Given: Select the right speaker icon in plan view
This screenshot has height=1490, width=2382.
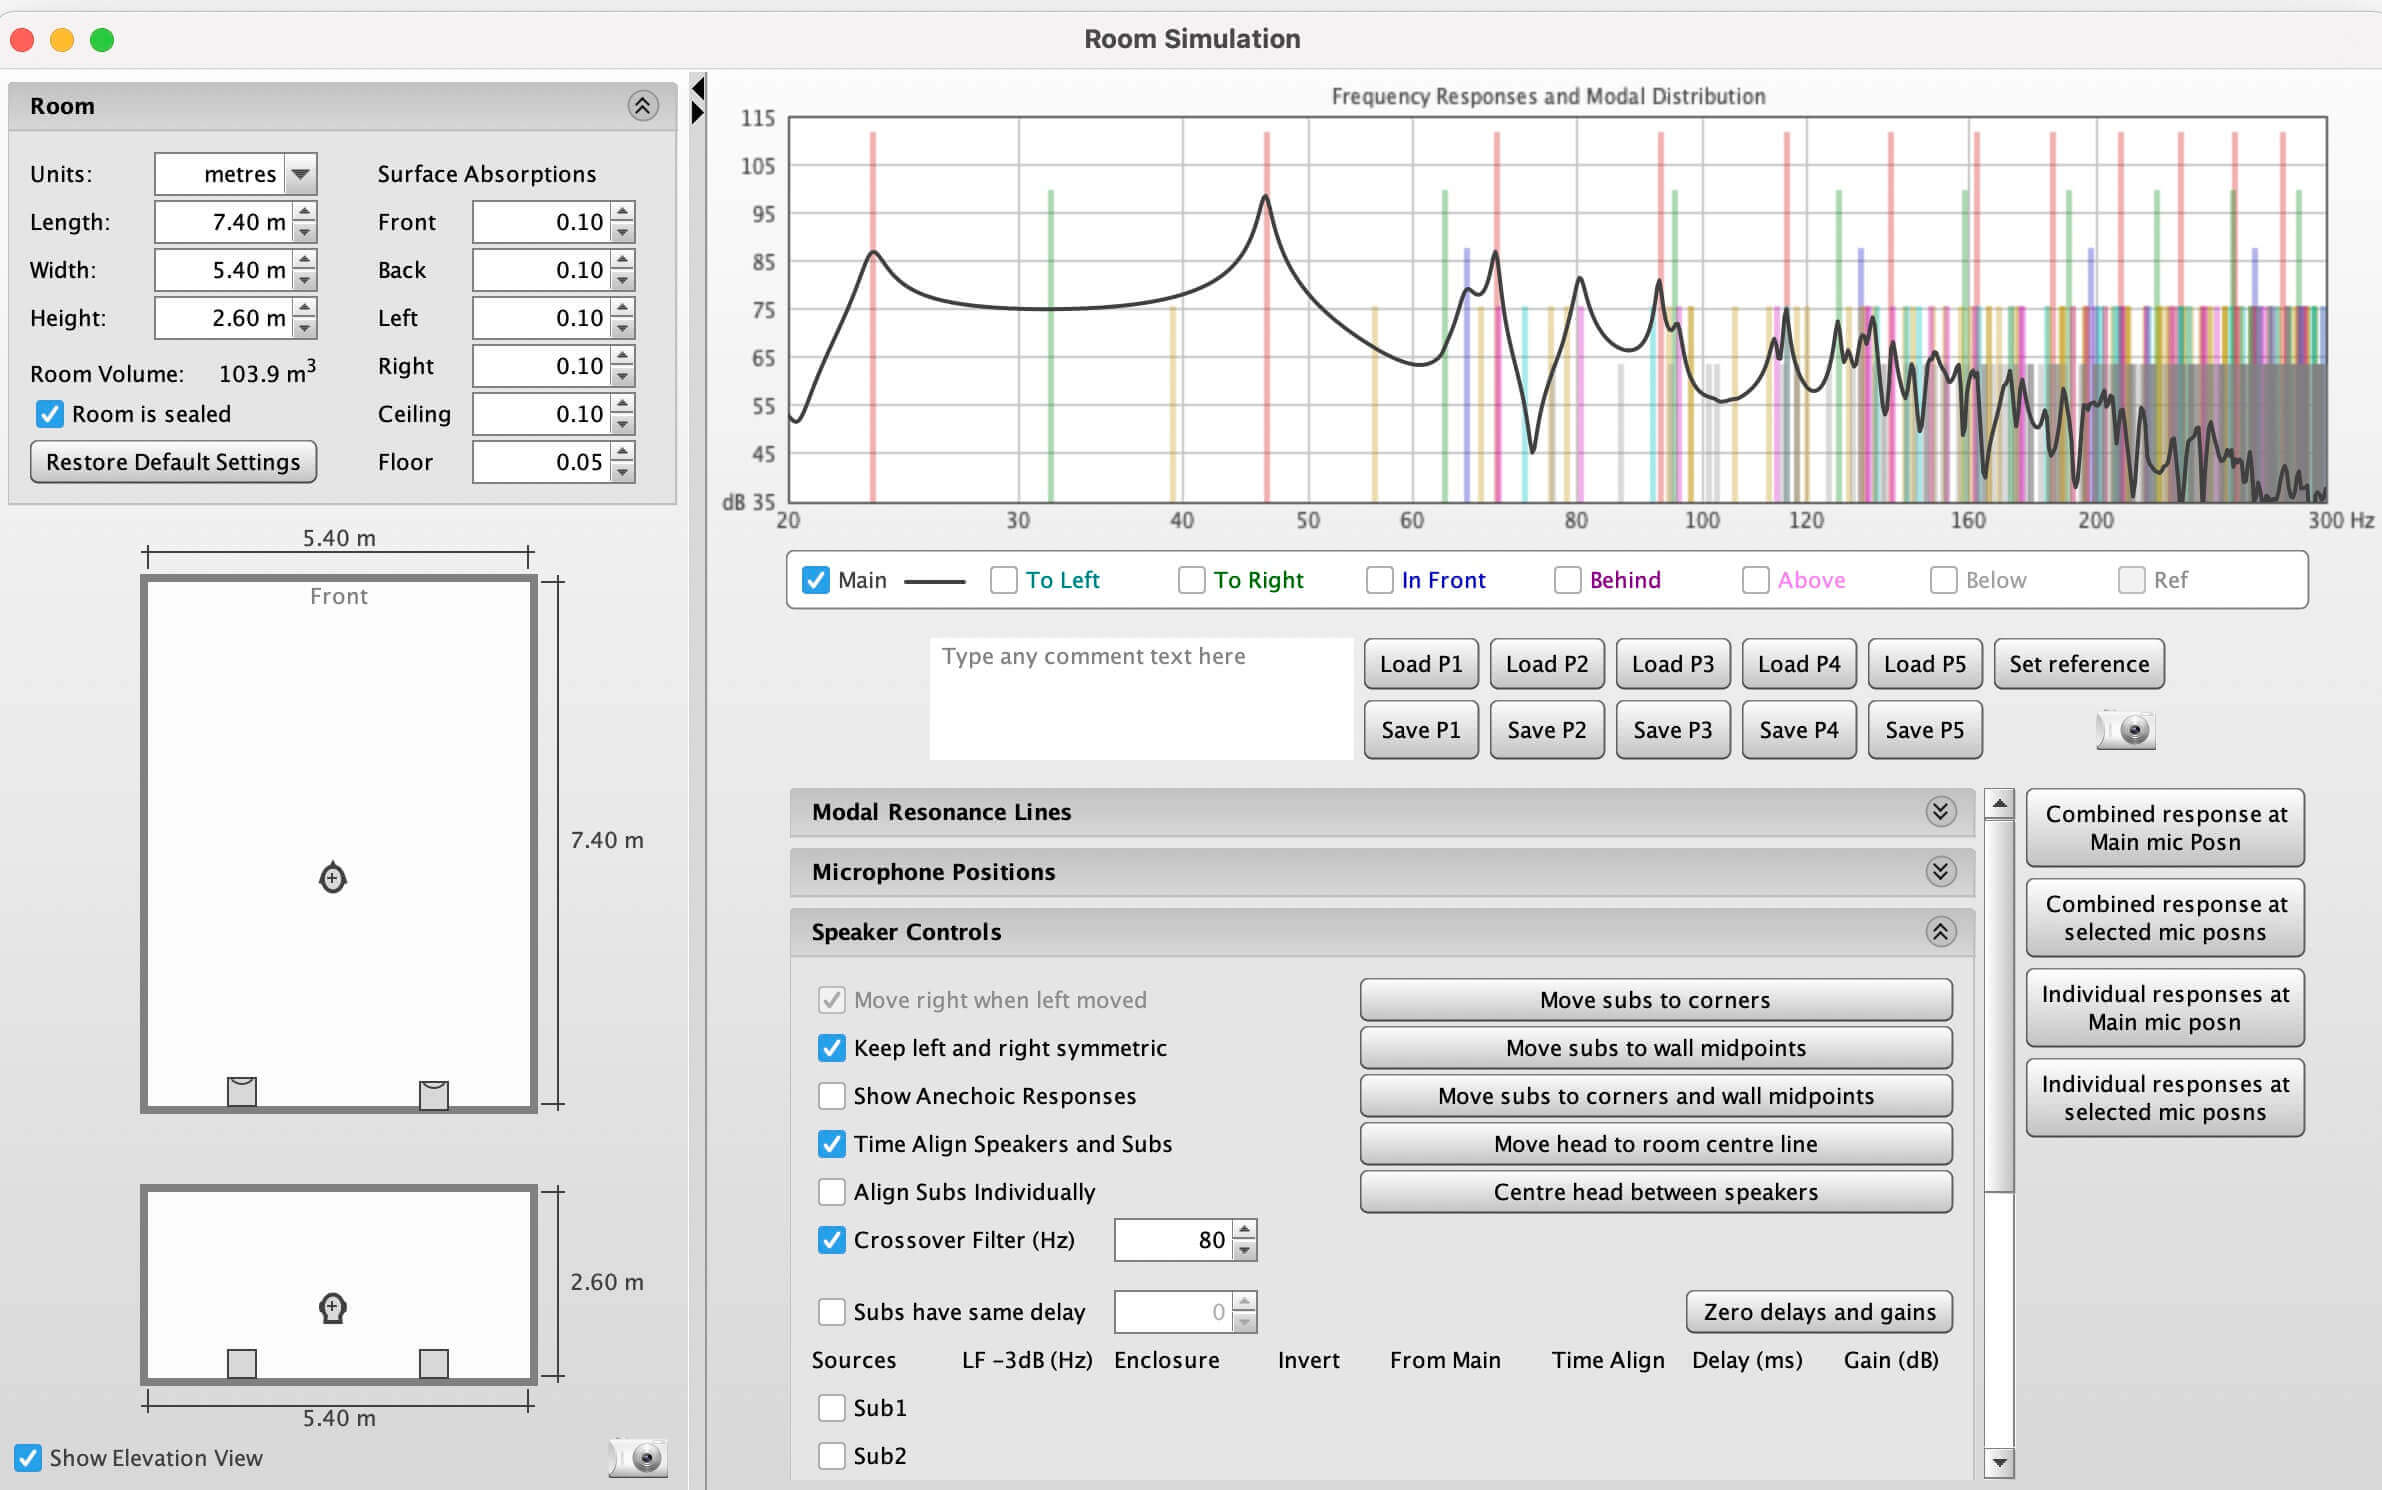Looking at the screenshot, I should coord(433,1095).
